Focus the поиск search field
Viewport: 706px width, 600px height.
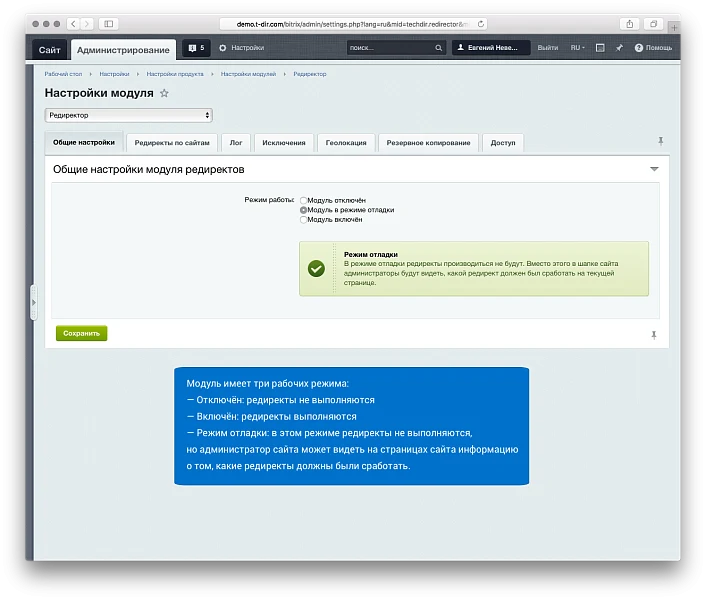coord(390,48)
